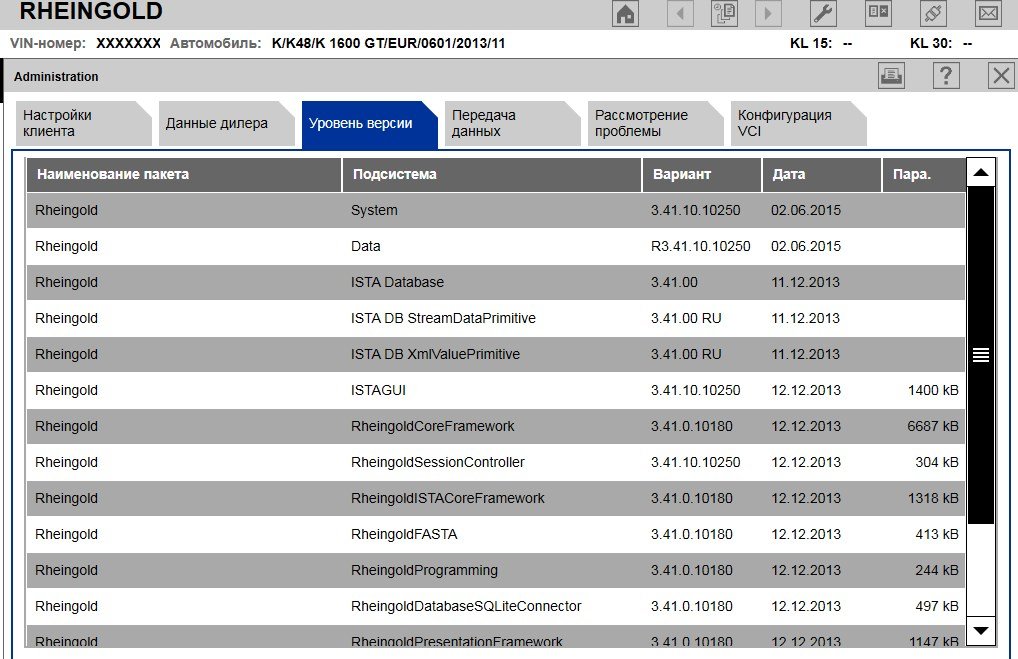Click the scroll up arrow of the table
1018x659 pixels.
981,173
